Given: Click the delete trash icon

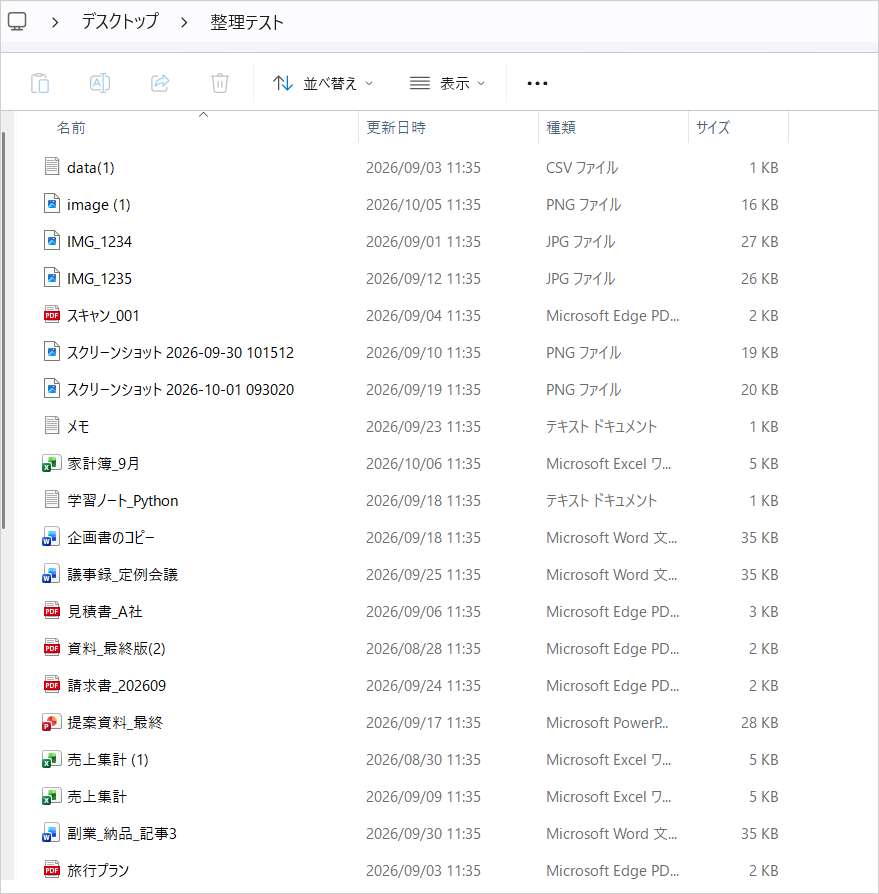Looking at the screenshot, I should 220,83.
